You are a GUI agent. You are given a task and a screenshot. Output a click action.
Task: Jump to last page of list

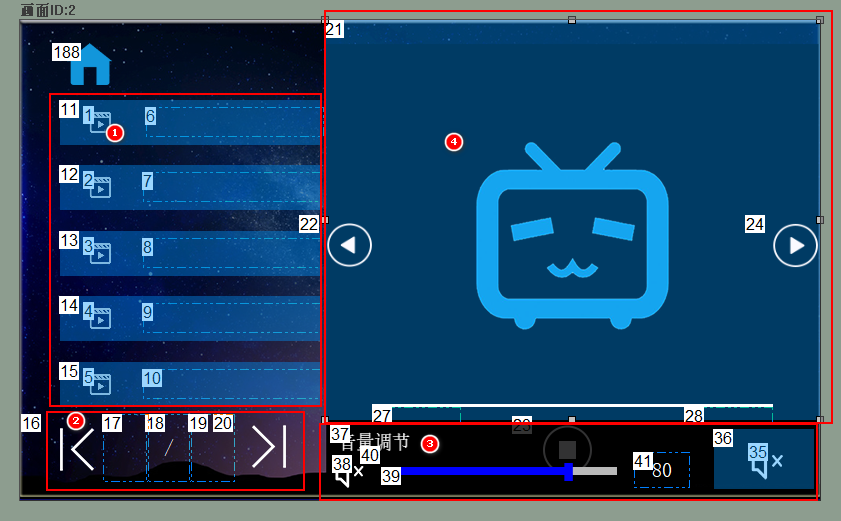click(x=268, y=447)
